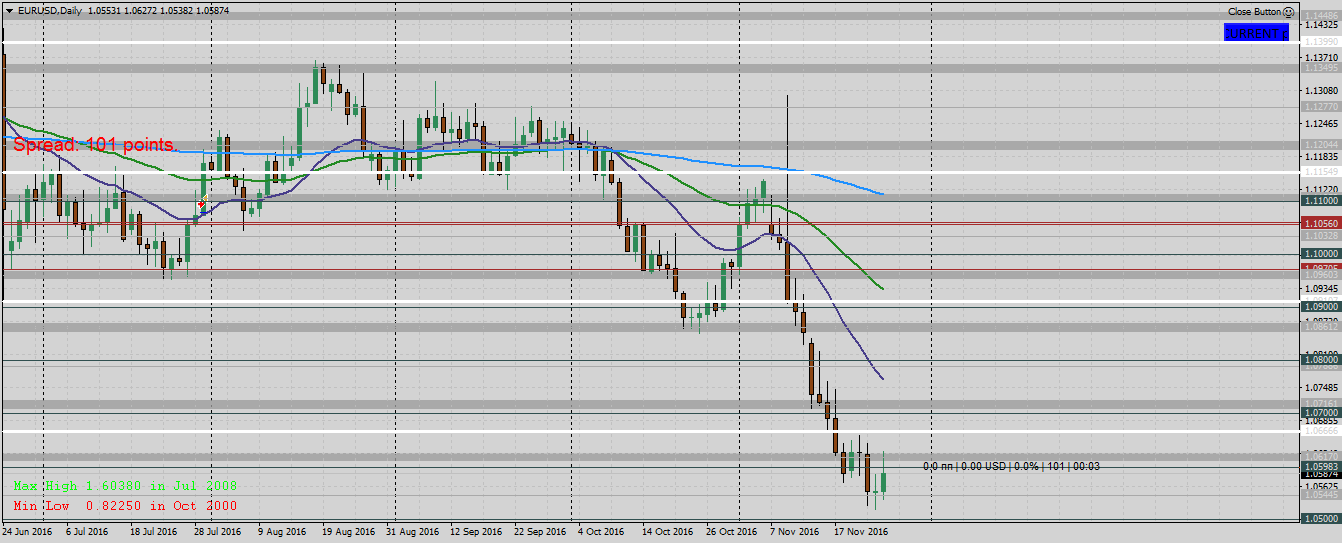The image size is (1342, 543).
Task: Click the 1.05000 price level label
Action: coord(1320,518)
